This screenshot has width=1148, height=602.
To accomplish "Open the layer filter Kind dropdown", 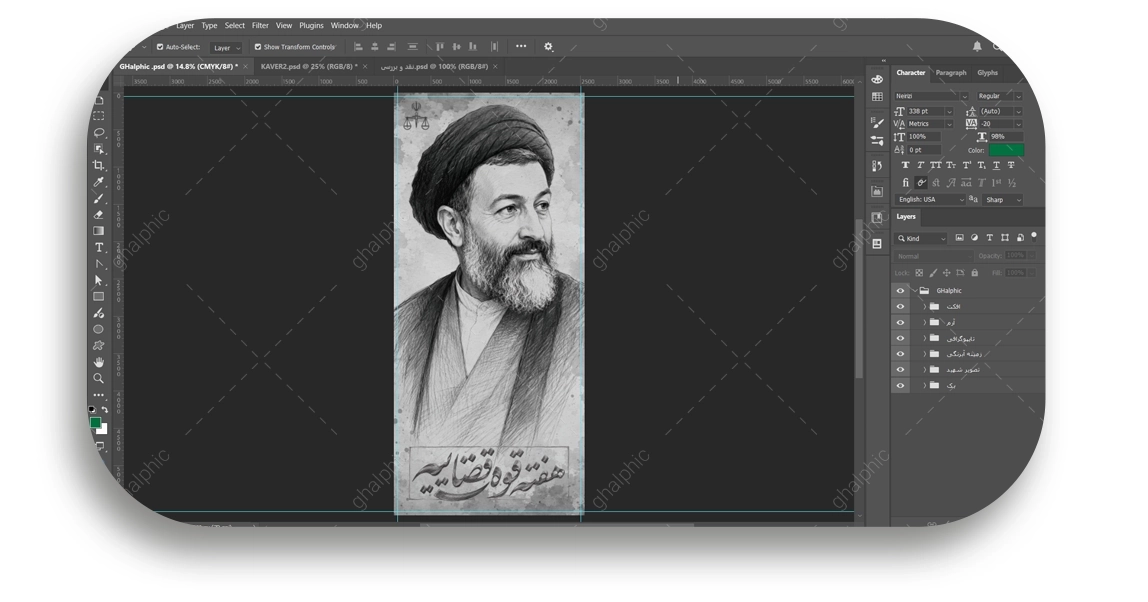I will coord(921,239).
